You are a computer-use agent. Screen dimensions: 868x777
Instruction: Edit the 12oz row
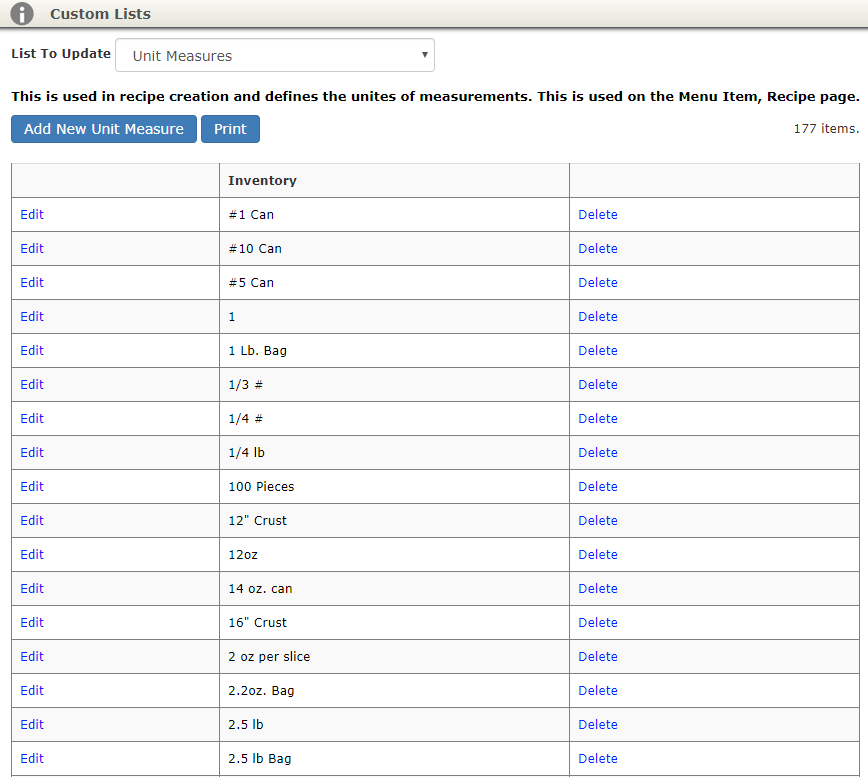pyautogui.click(x=32, y=555)
